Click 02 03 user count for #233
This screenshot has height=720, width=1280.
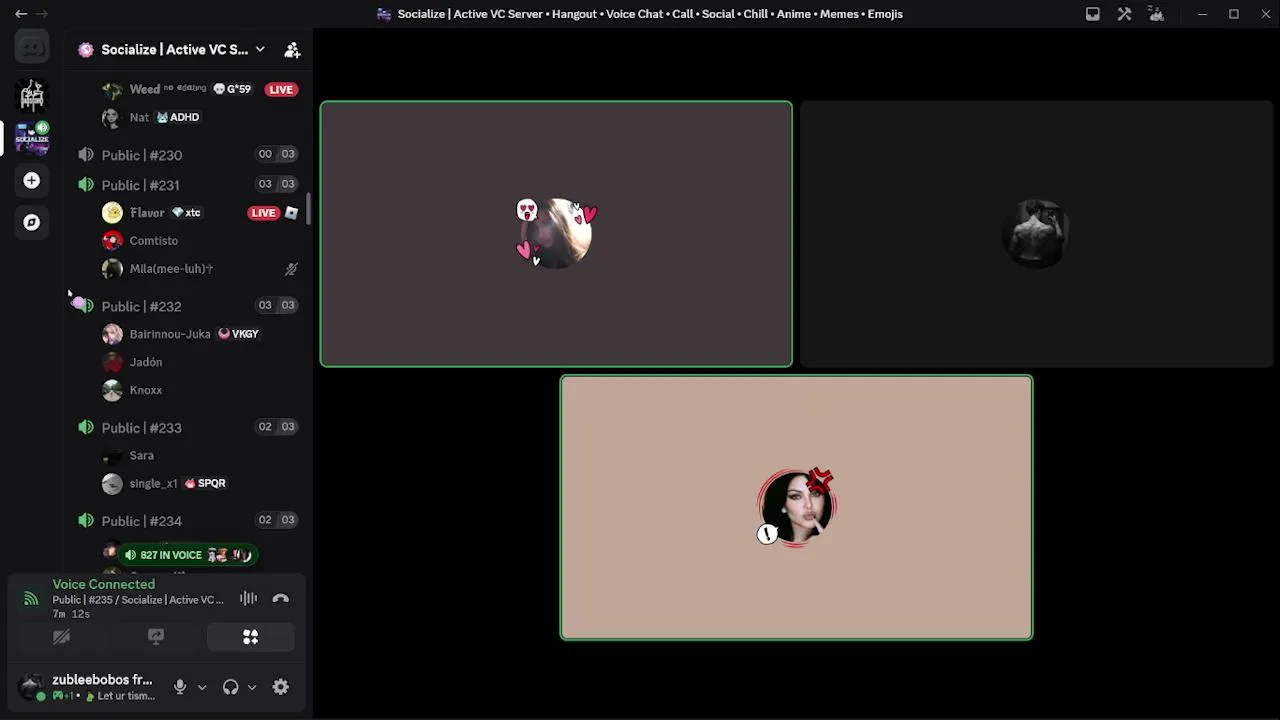click(277, 427)
